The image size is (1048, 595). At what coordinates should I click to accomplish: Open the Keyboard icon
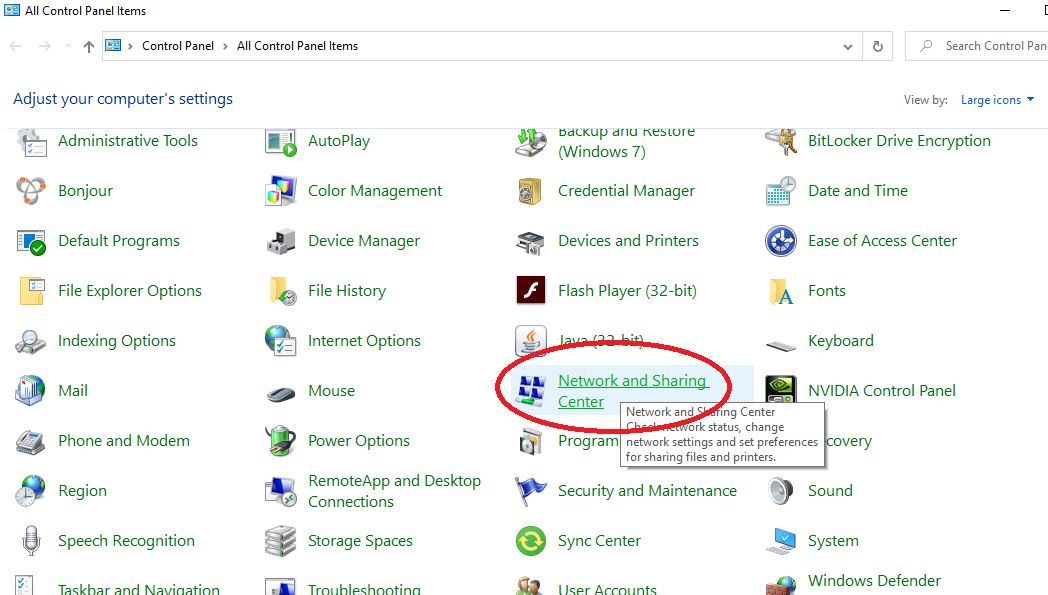pyautogui.click(x=781, y=345)
